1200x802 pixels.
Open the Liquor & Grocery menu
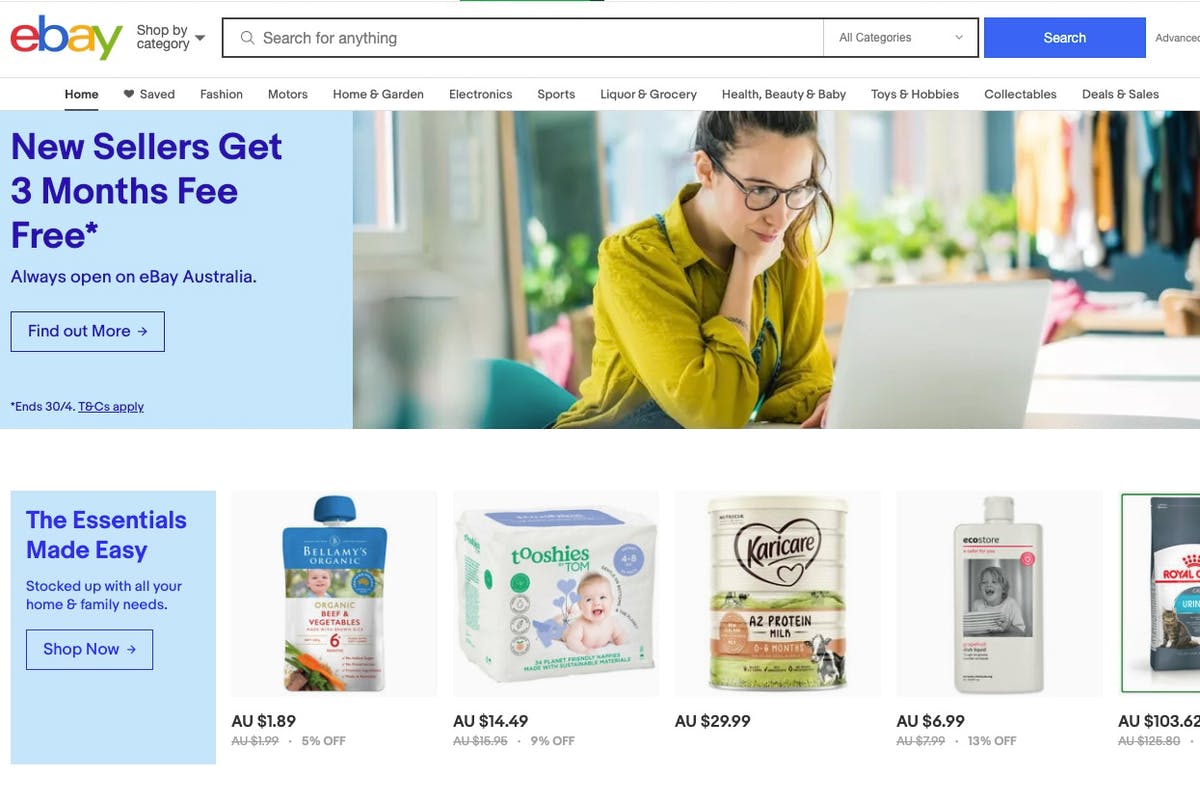coord(648,94)
